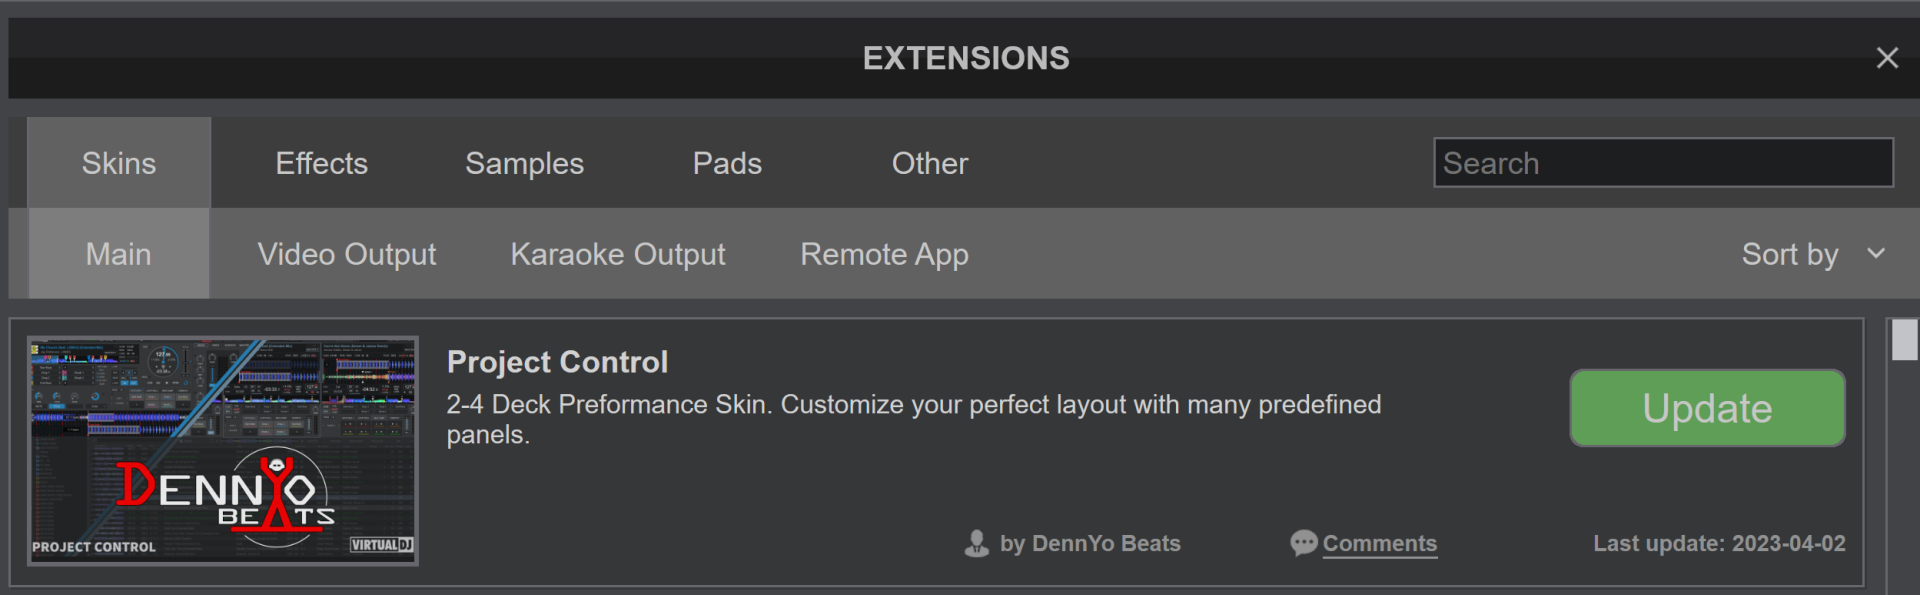Click the search field
Screen dimensions: 1920x595
[x=1663, y=162]
